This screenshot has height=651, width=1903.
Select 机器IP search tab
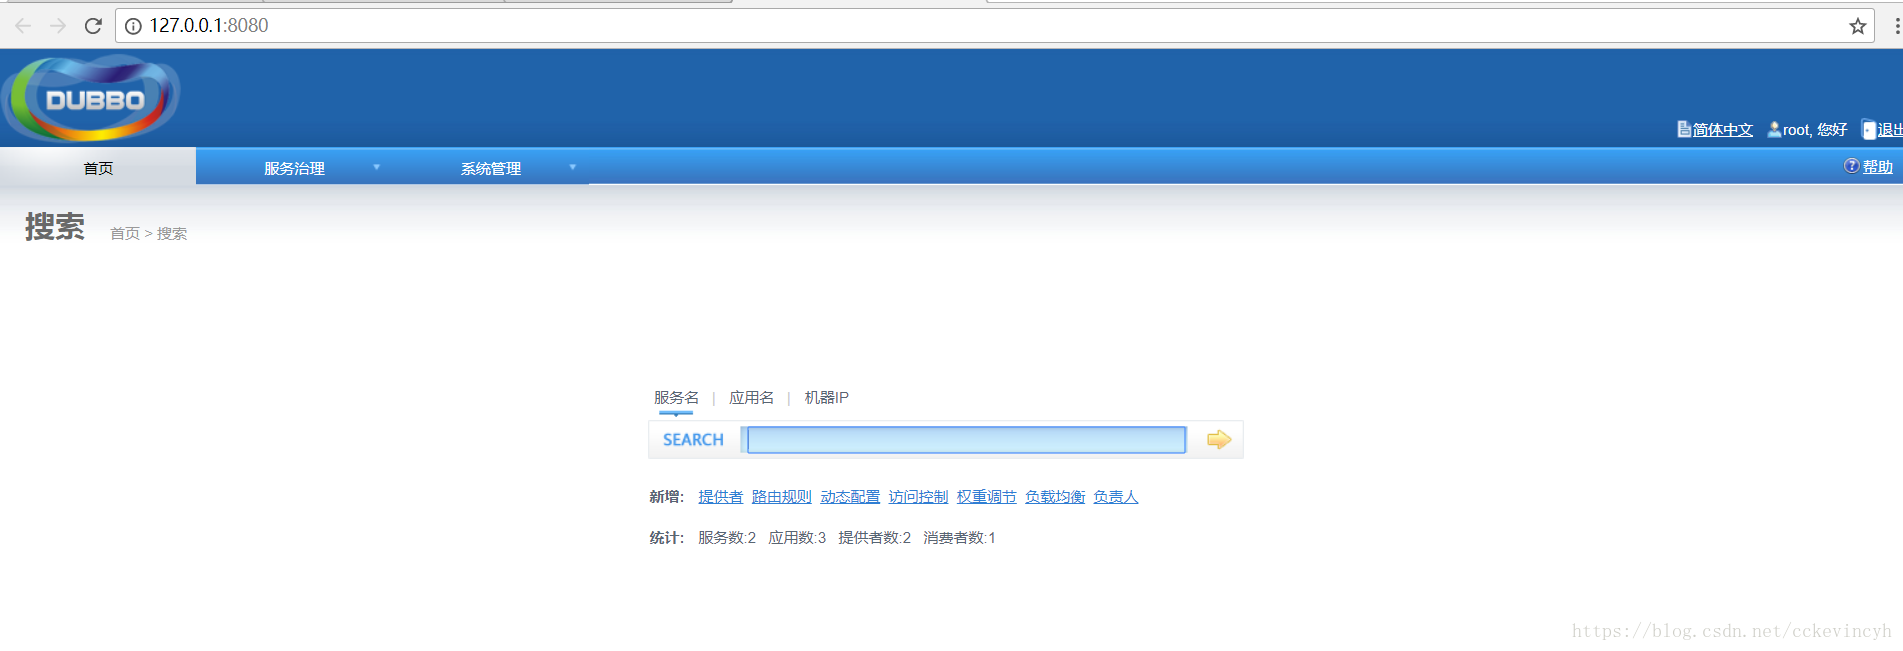tap(826, 398)
